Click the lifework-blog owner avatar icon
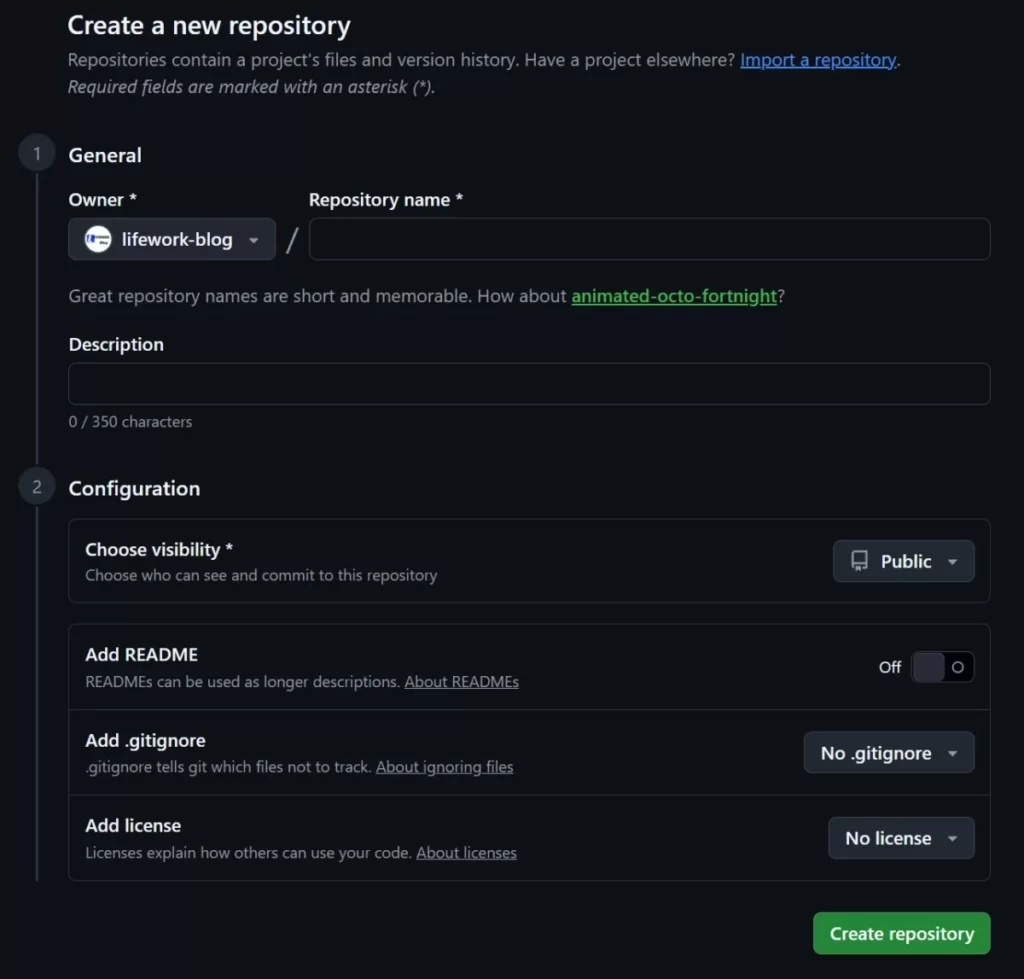 click(98, 239)
